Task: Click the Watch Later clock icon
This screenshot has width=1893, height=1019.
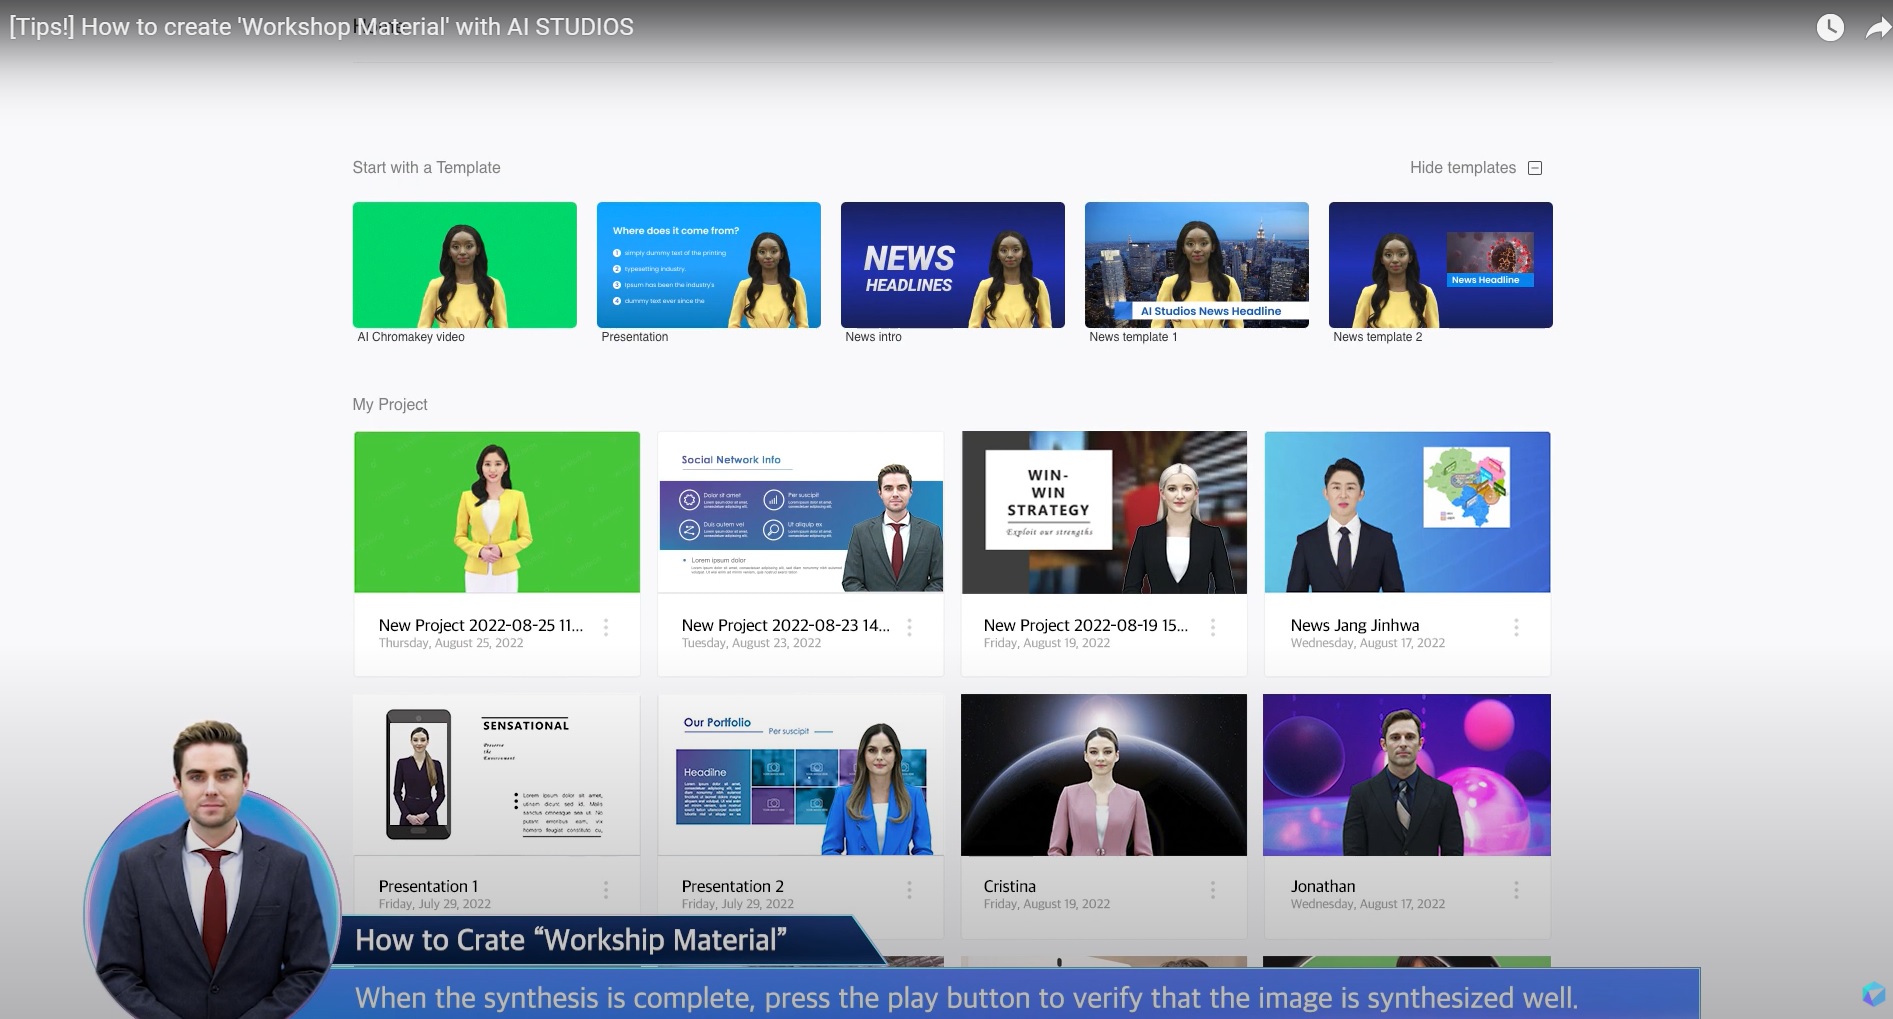Action: tap(1830, 27)
